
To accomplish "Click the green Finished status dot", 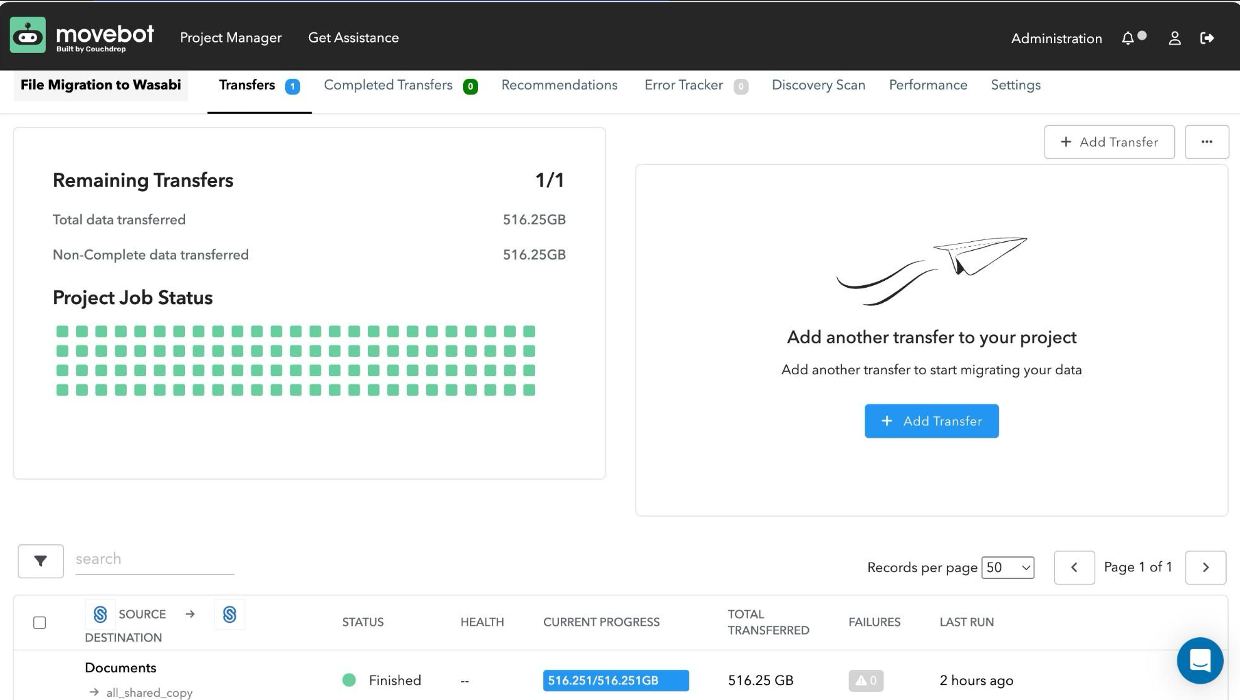I will pos(349,680).
